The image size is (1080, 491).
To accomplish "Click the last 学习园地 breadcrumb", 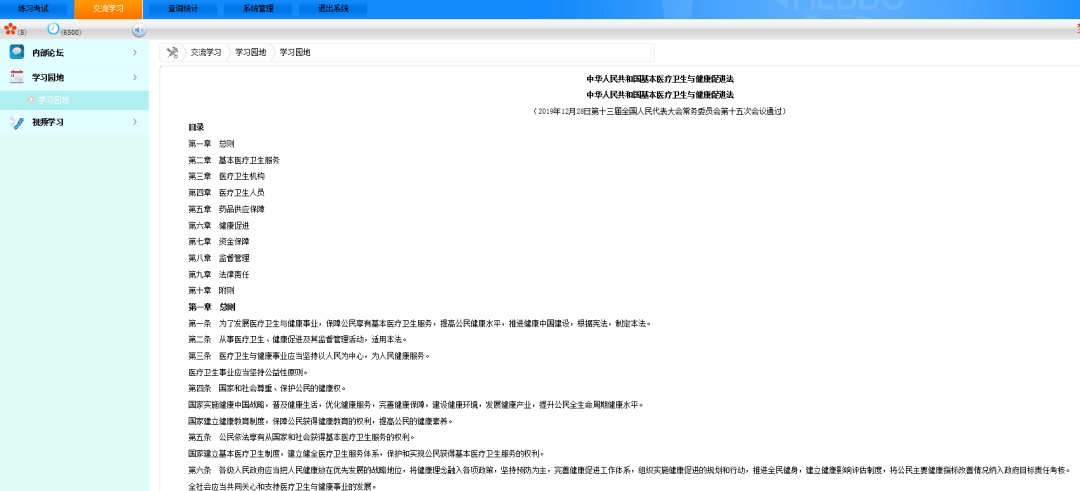I will [295, 52].
